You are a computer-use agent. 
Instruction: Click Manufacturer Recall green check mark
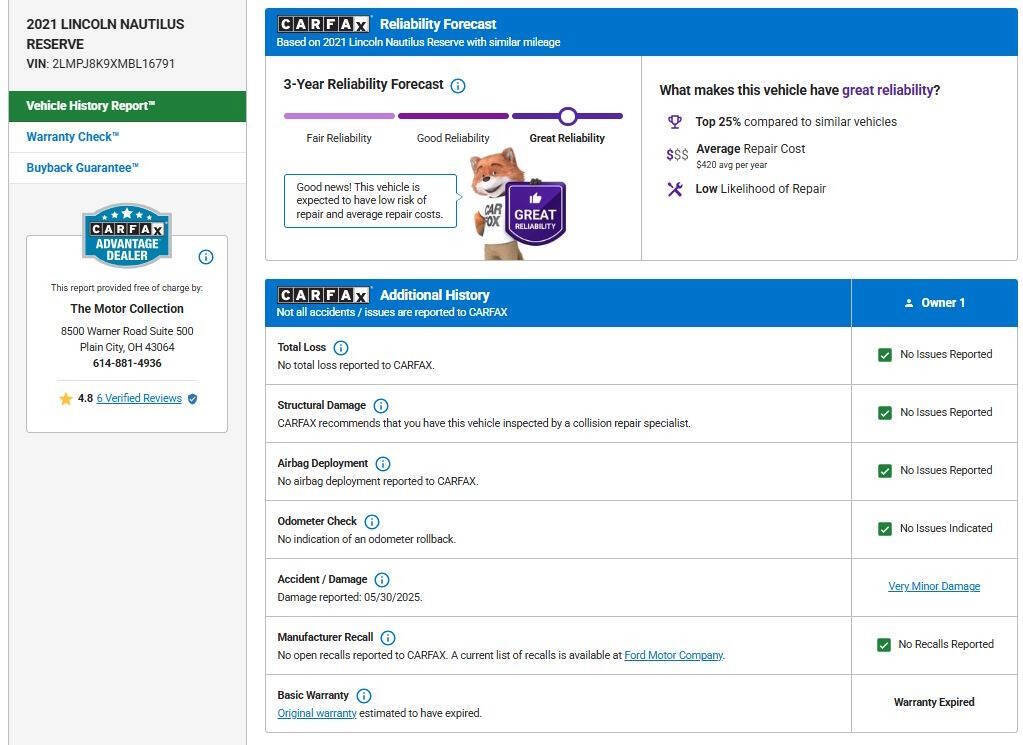pyautogui.click(x=883, y=645)
